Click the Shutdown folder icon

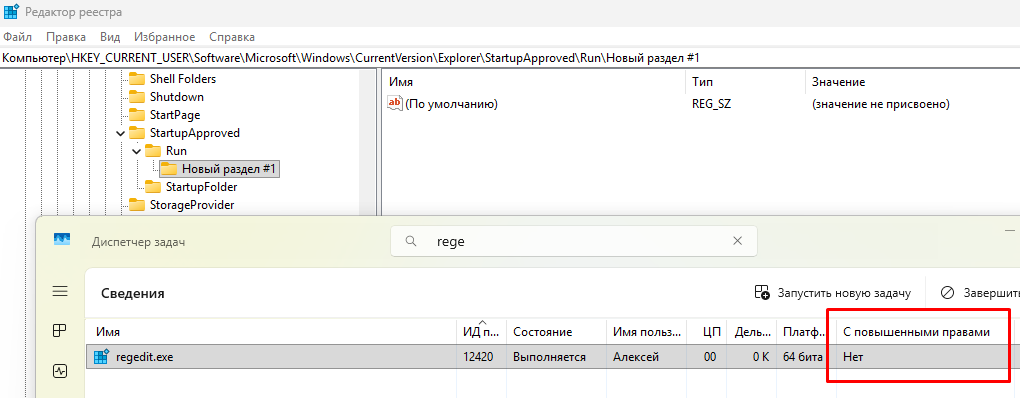coord(137,97)
